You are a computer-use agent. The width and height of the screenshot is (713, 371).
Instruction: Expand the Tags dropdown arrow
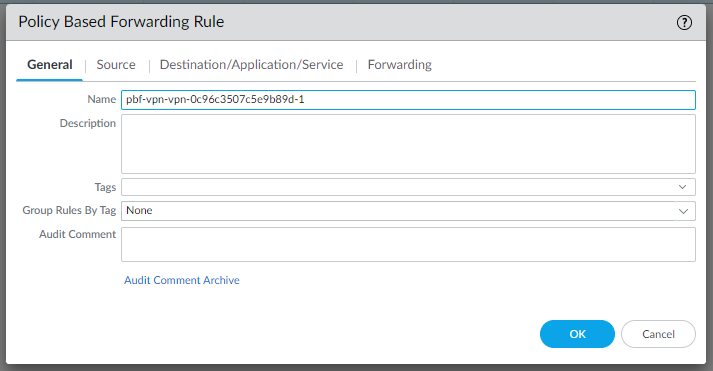pos(682,187)
